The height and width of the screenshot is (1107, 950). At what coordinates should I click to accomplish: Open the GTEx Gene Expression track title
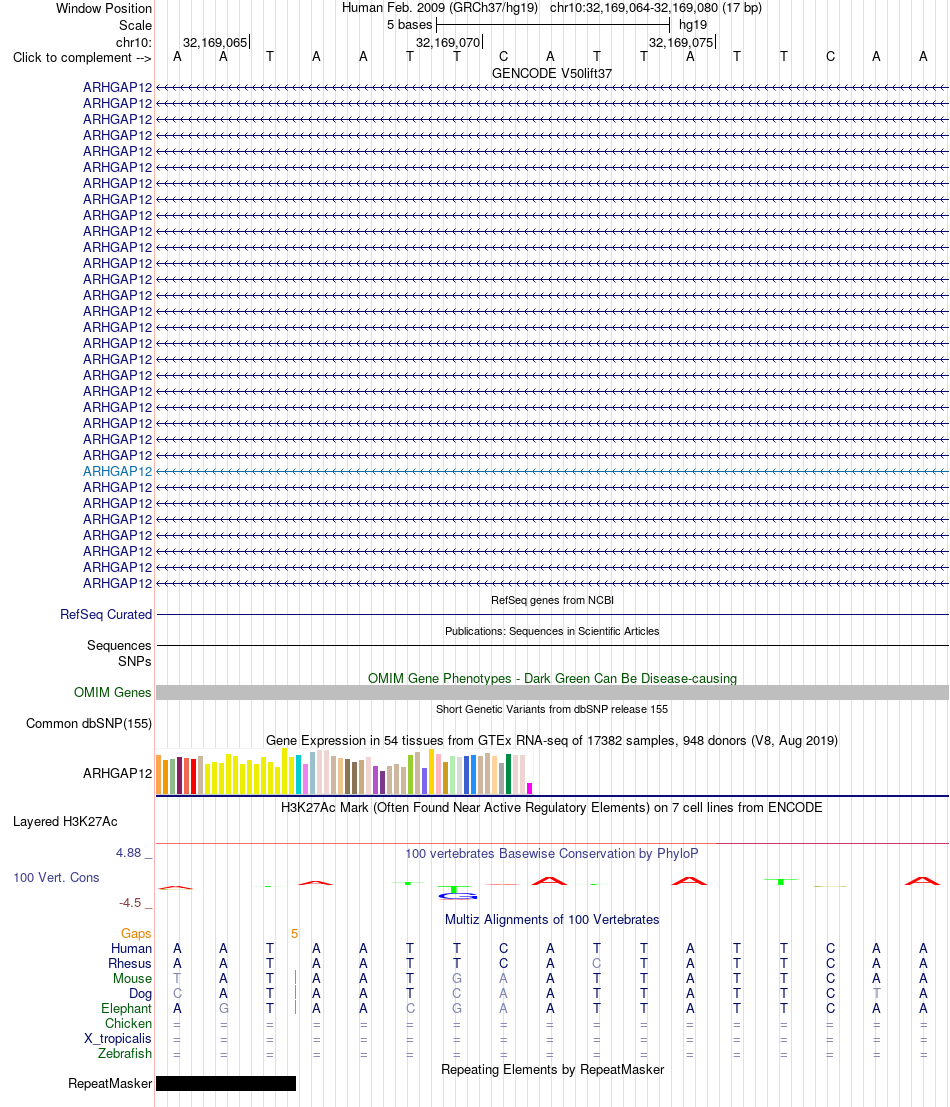click(552, 741)
